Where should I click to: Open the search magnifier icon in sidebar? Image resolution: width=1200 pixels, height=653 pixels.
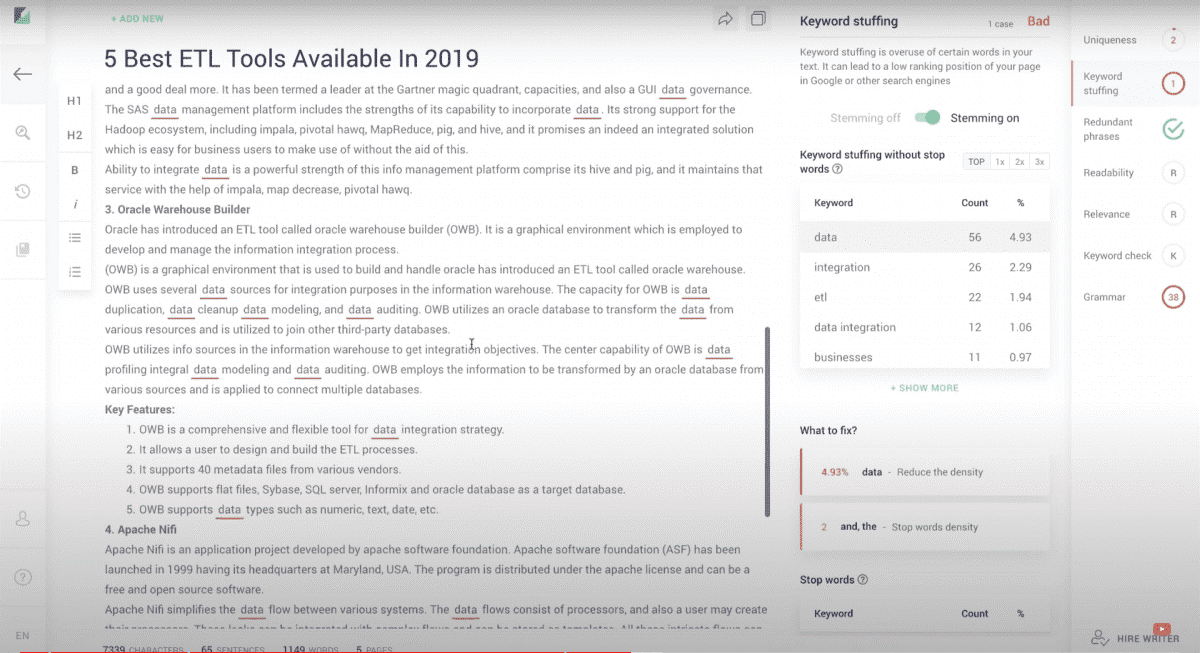(22, 133)
